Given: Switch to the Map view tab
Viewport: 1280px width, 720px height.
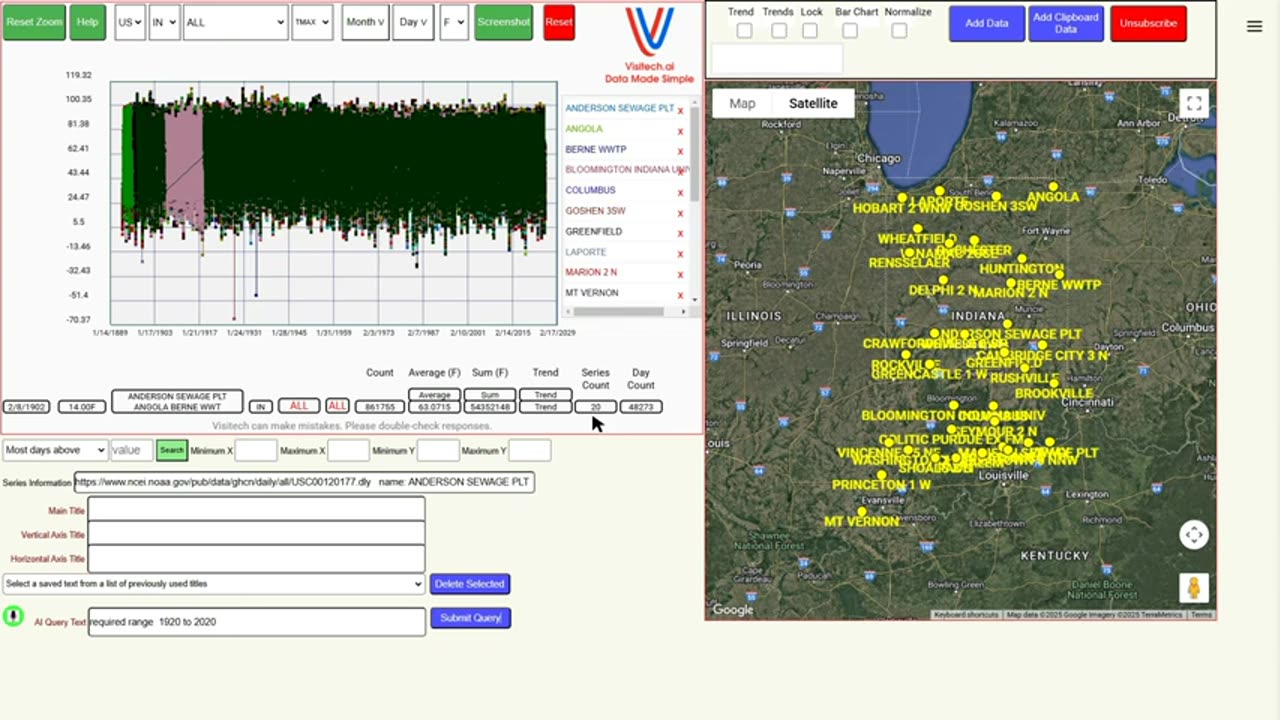Looking at the screenshot, I should click(742, 103).
